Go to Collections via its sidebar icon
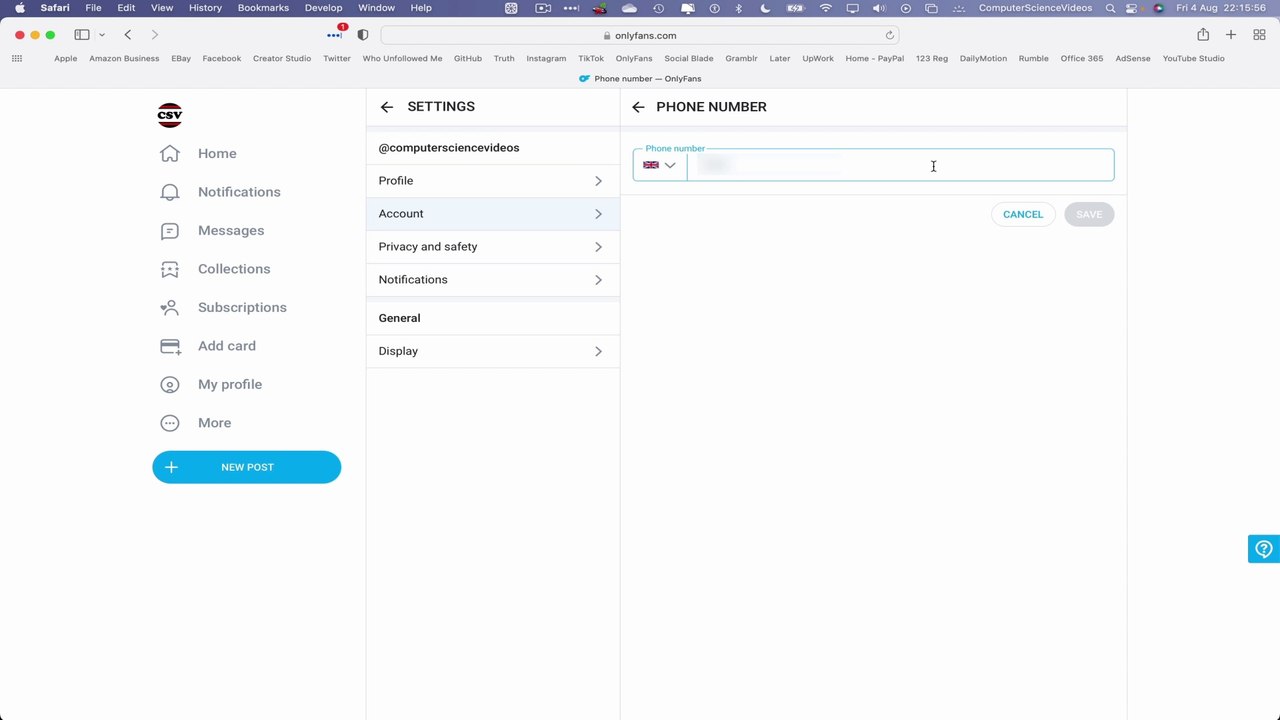The height and width of the screenshot is (720, 1280). coord(170,269)
